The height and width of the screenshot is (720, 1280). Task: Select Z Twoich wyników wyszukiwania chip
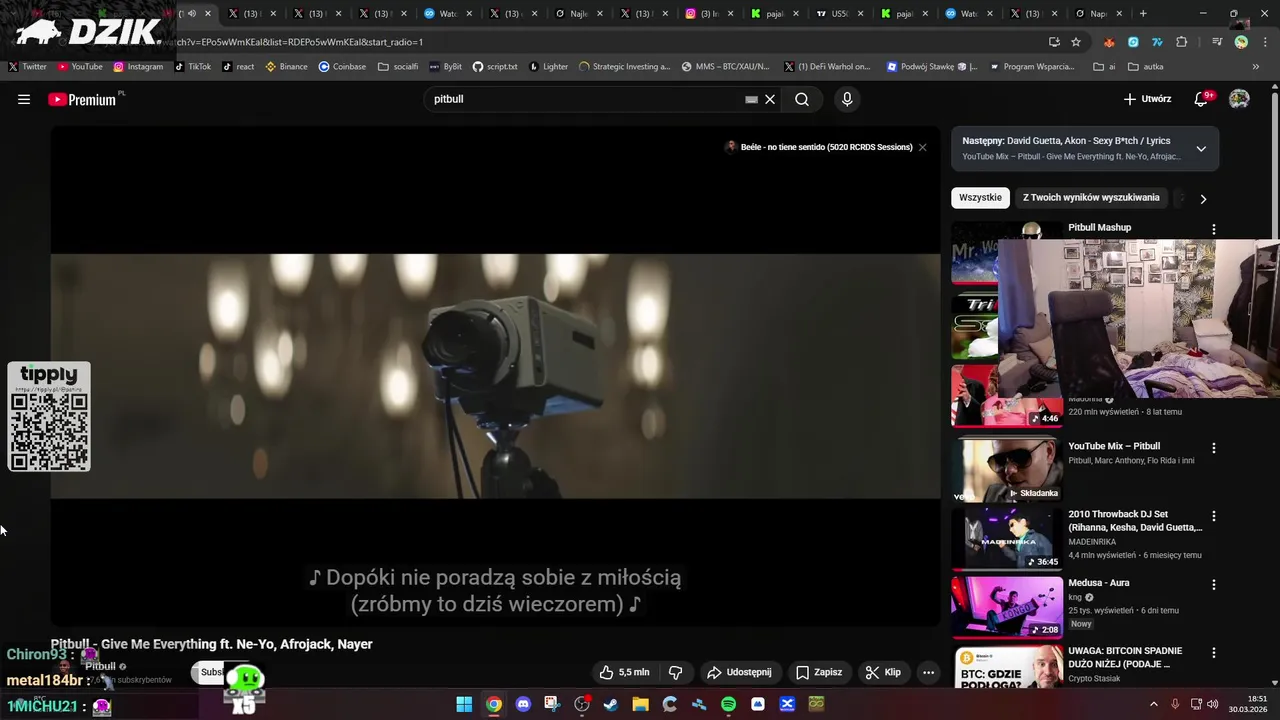tap(1091, 198)
